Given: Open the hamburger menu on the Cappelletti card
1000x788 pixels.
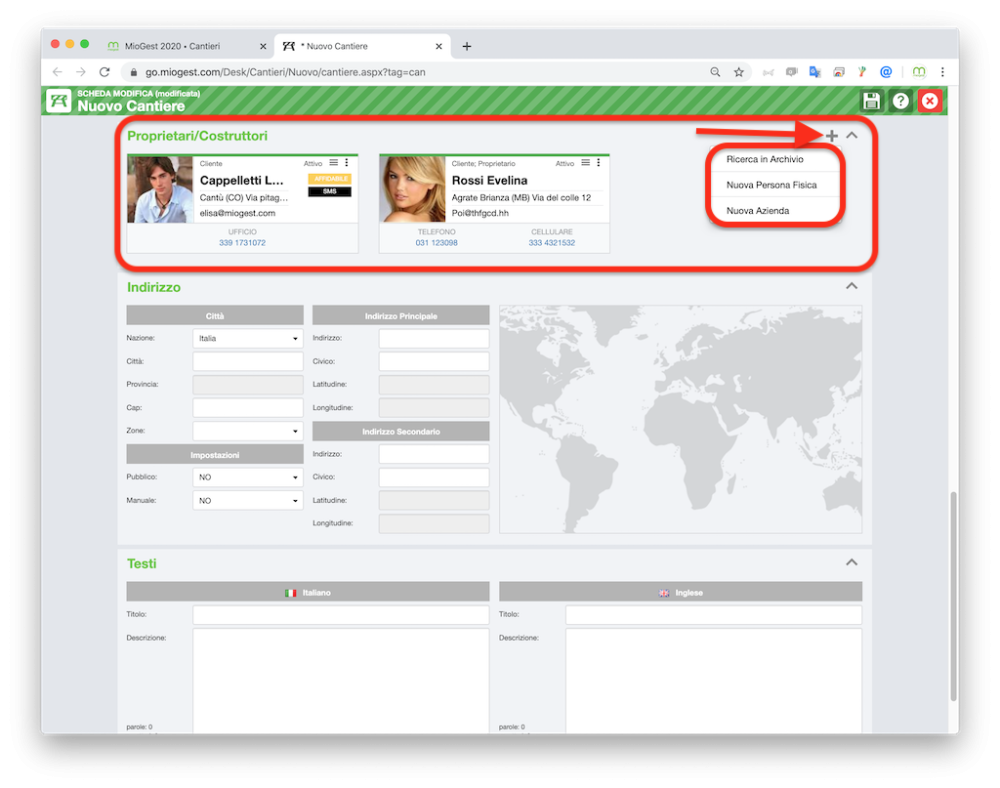Looking at the screenshot, I should click(x=334, y=163).
